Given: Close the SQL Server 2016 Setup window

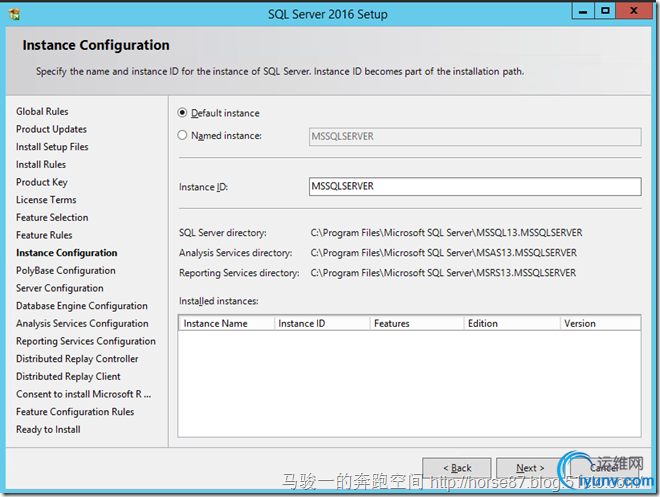Looking at the screenshot, I should [634, 11].
